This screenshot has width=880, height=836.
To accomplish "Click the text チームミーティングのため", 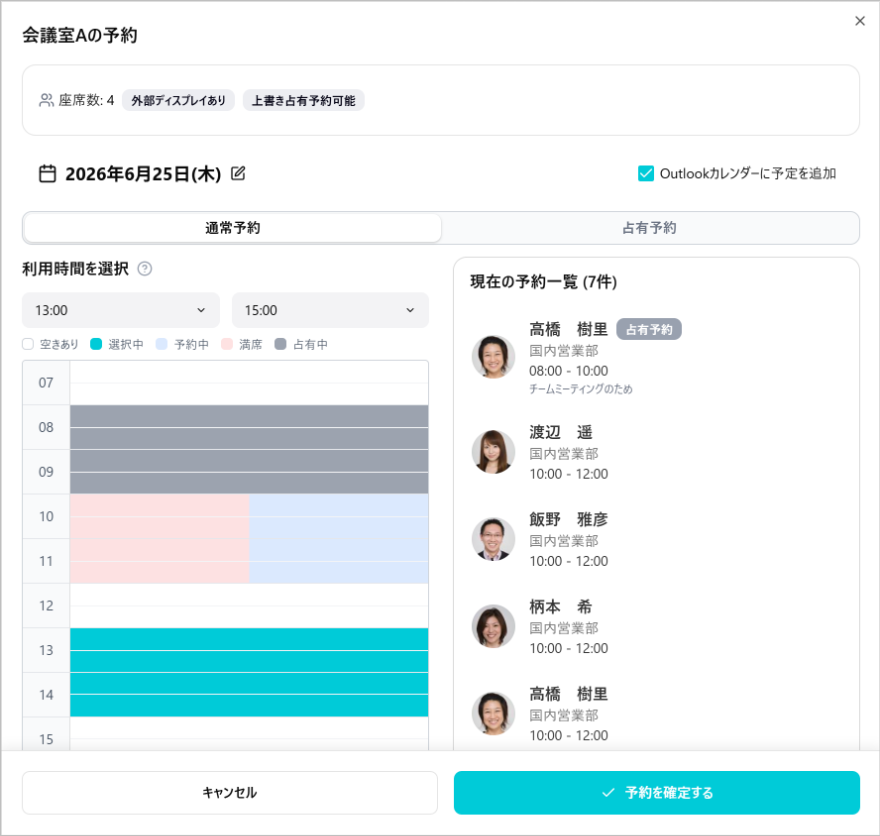I will (580, 389).
